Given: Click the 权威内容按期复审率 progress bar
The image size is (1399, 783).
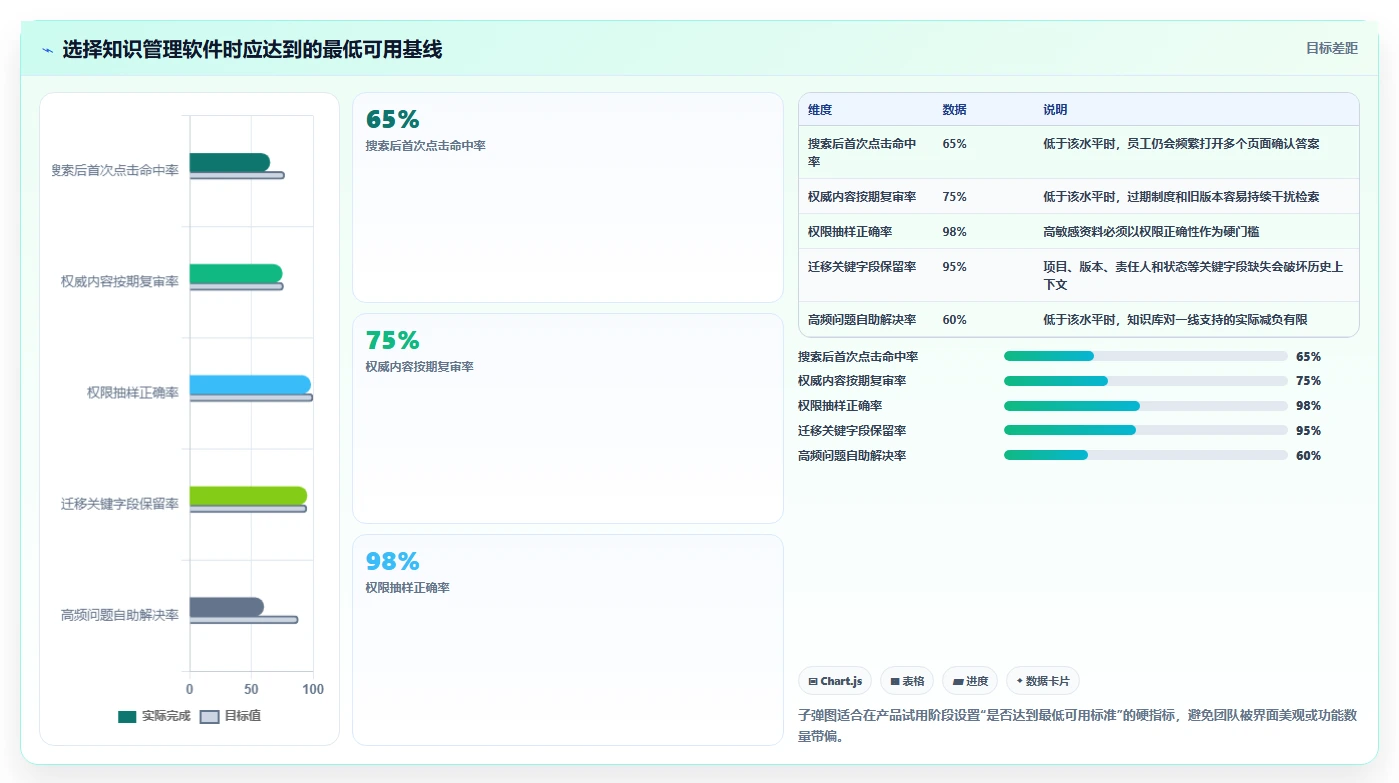Looking at the screenshot, I should (1146, 381).
